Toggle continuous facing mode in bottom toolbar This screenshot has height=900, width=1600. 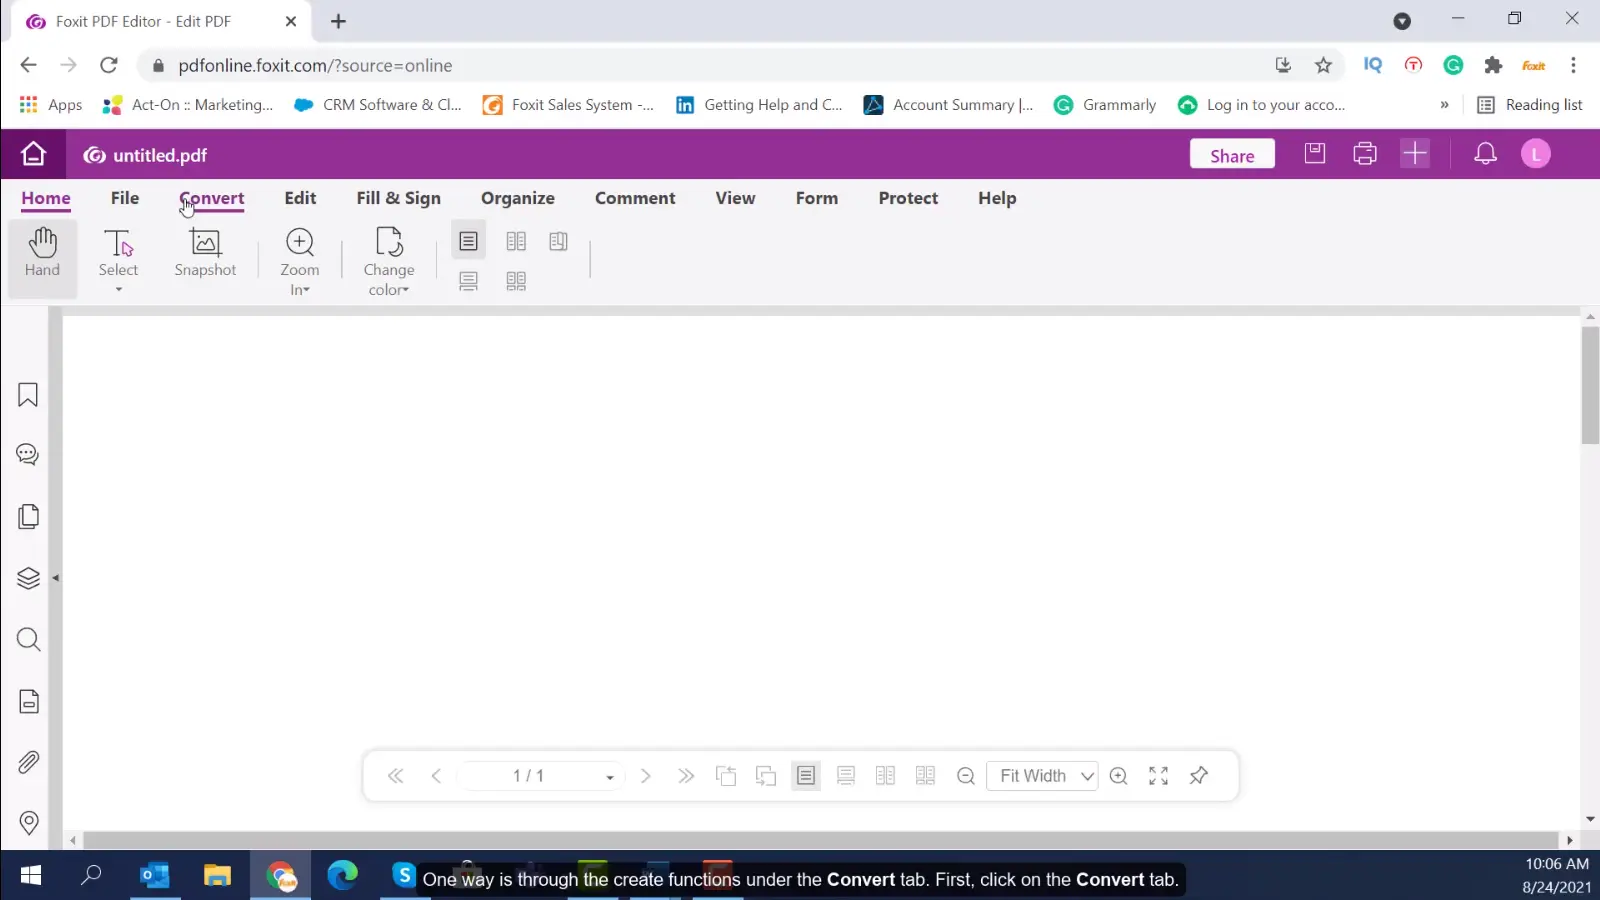click(x=926, y=776)
